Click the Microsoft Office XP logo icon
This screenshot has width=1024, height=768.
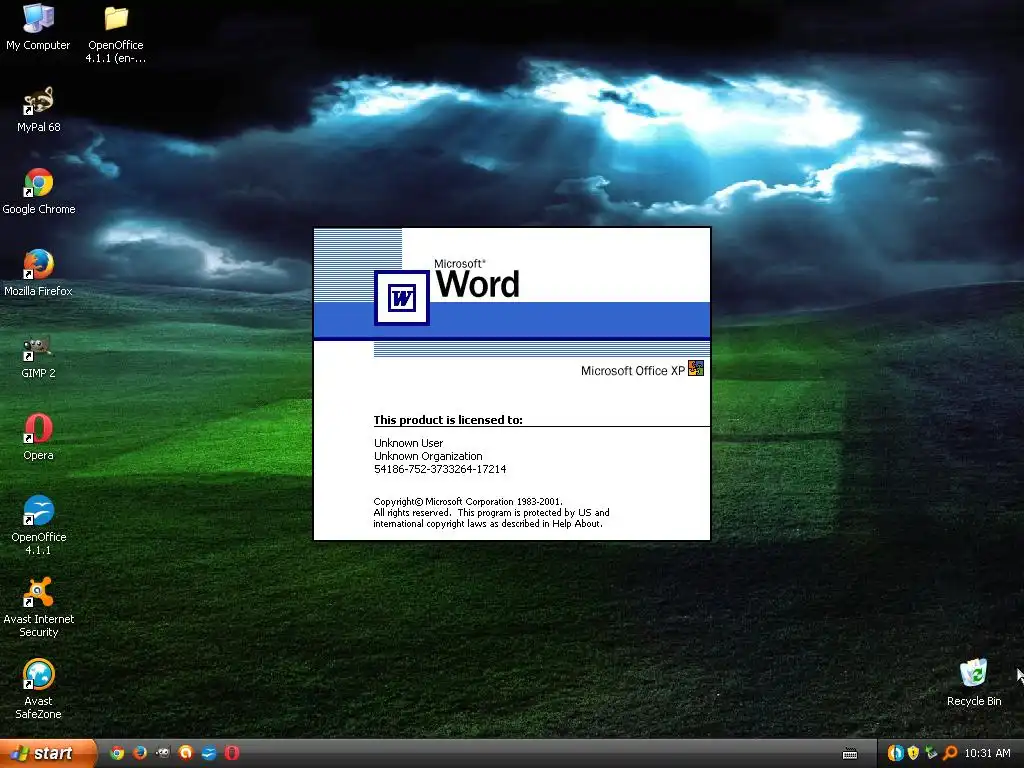pyautogui.click(x=696, y=368)
